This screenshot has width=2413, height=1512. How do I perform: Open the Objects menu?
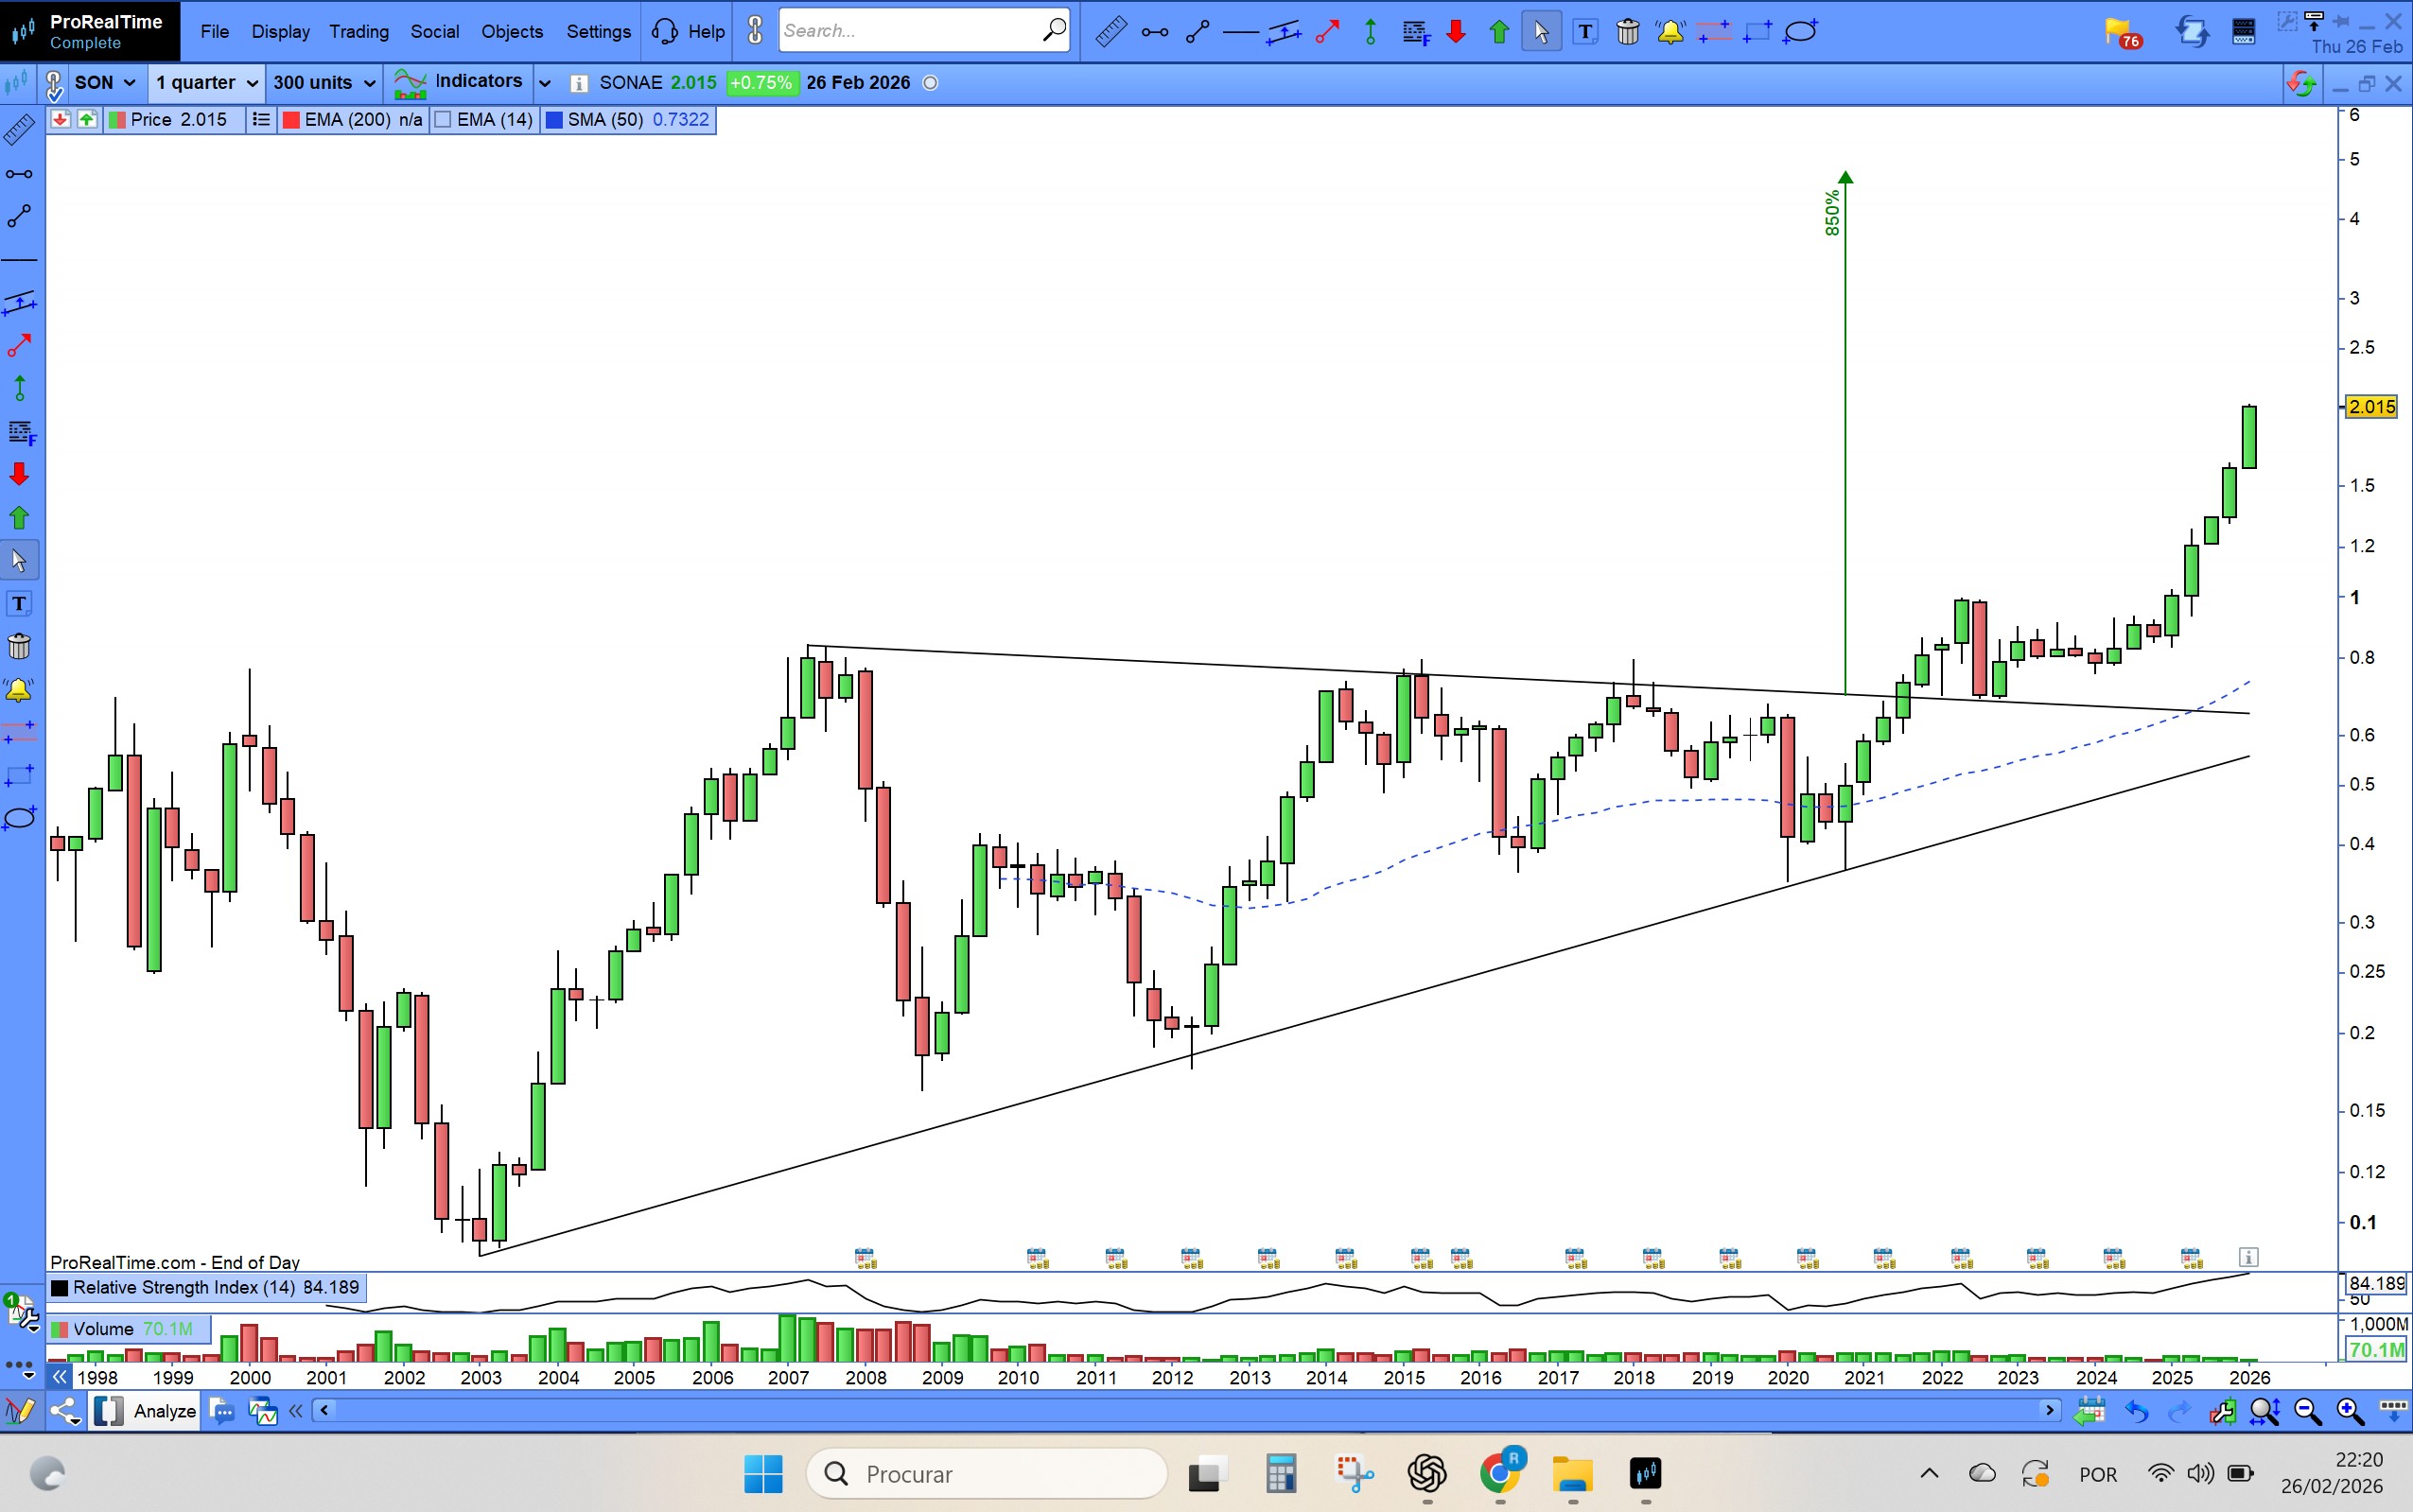pos(512,31)
